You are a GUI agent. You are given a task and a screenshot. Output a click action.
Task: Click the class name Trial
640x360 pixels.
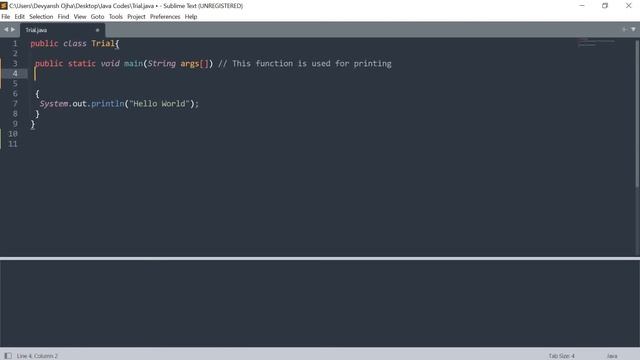[x=103, y=43]
